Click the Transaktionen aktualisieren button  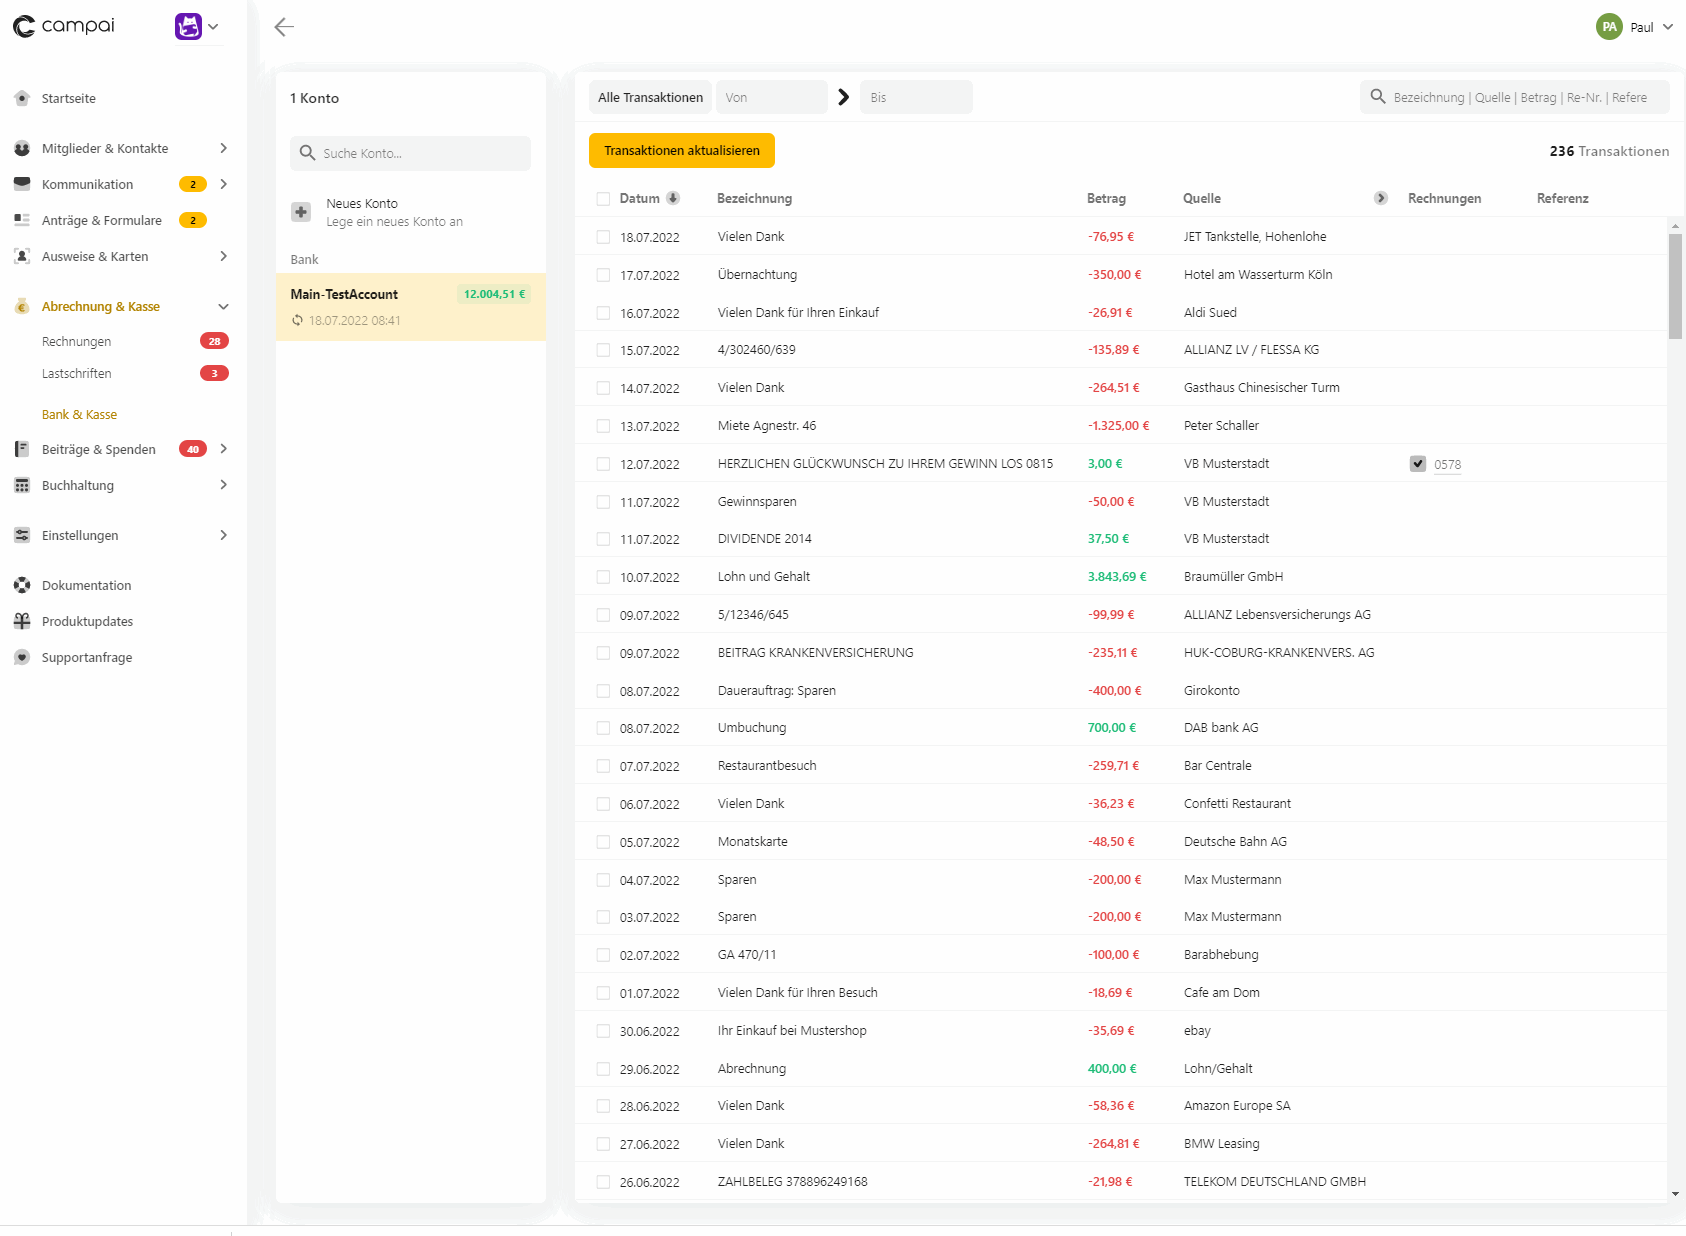pos(681,150)
